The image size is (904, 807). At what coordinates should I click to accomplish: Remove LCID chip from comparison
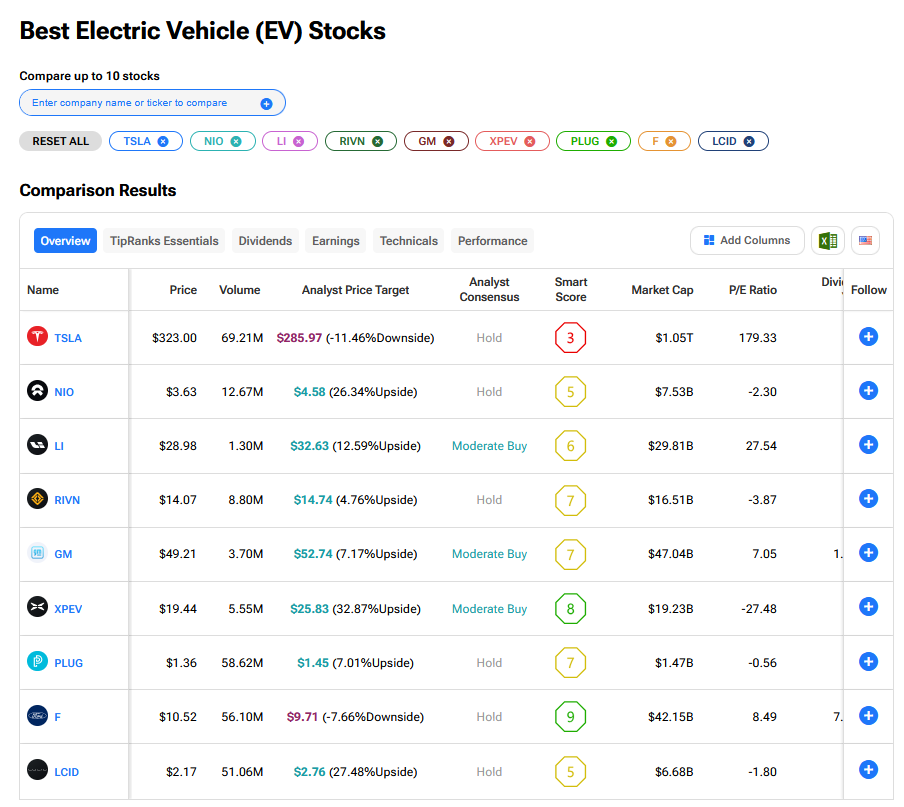click(x=749, y=142)
